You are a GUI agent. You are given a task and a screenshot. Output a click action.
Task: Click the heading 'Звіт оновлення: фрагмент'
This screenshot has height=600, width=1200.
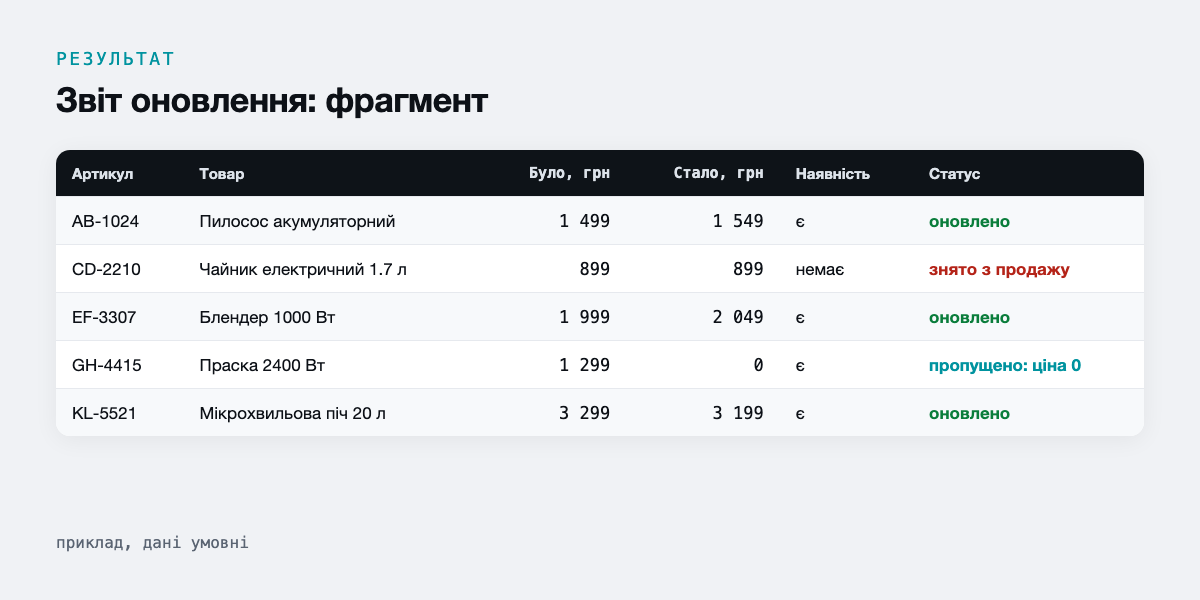tap(272, 101)
